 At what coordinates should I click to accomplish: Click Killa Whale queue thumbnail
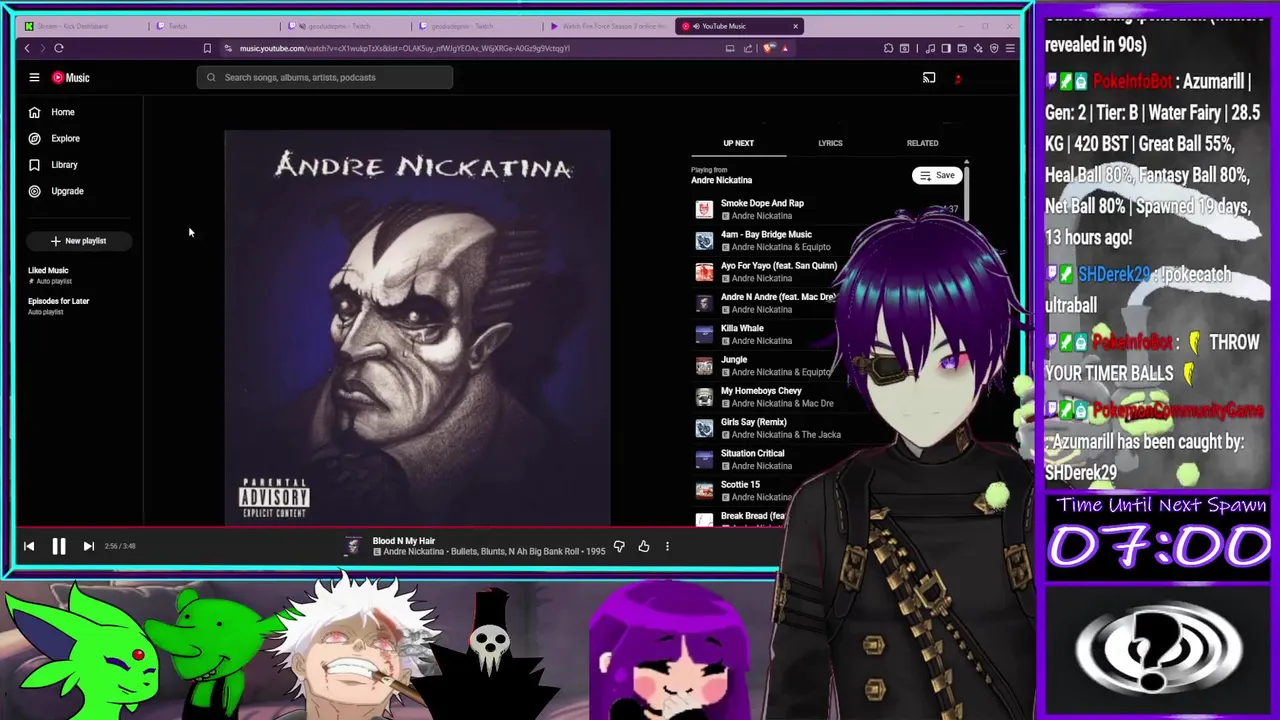tap(704, 334)
